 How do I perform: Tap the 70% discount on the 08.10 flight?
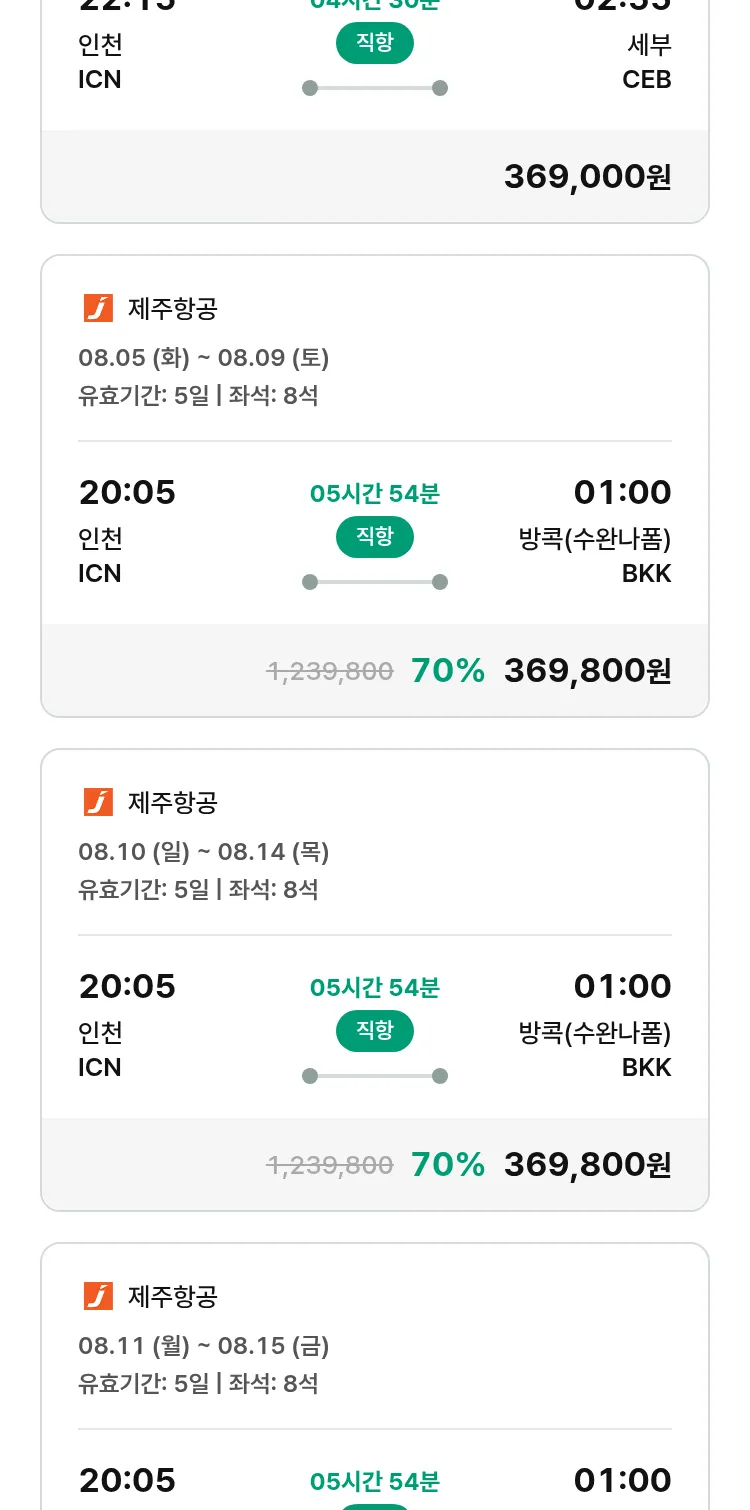[x=447, y=1165]
